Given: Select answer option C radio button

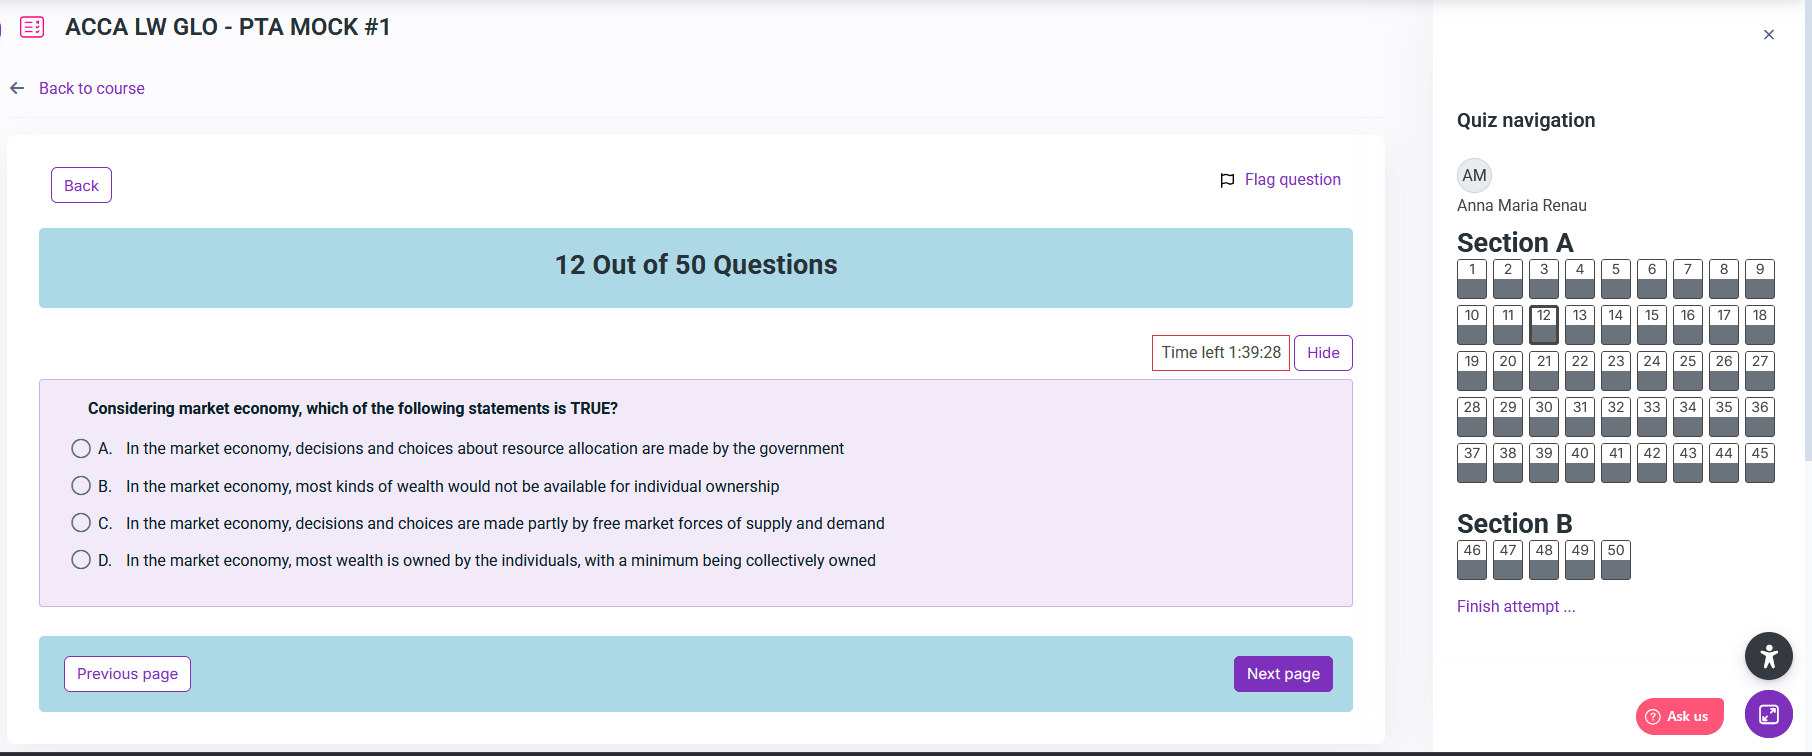Looking at the screenshot, I should [x=81, y=523].
